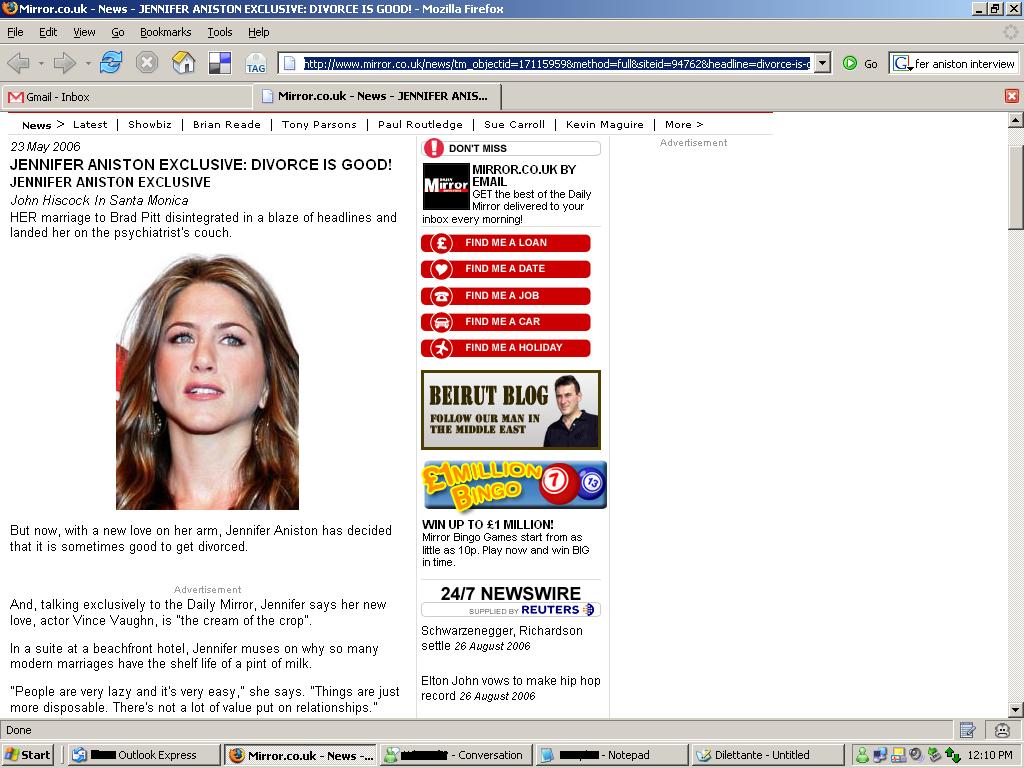The image size is (1024, 768).
Task: Open the Go menu
Action: [x=118, y=32]
